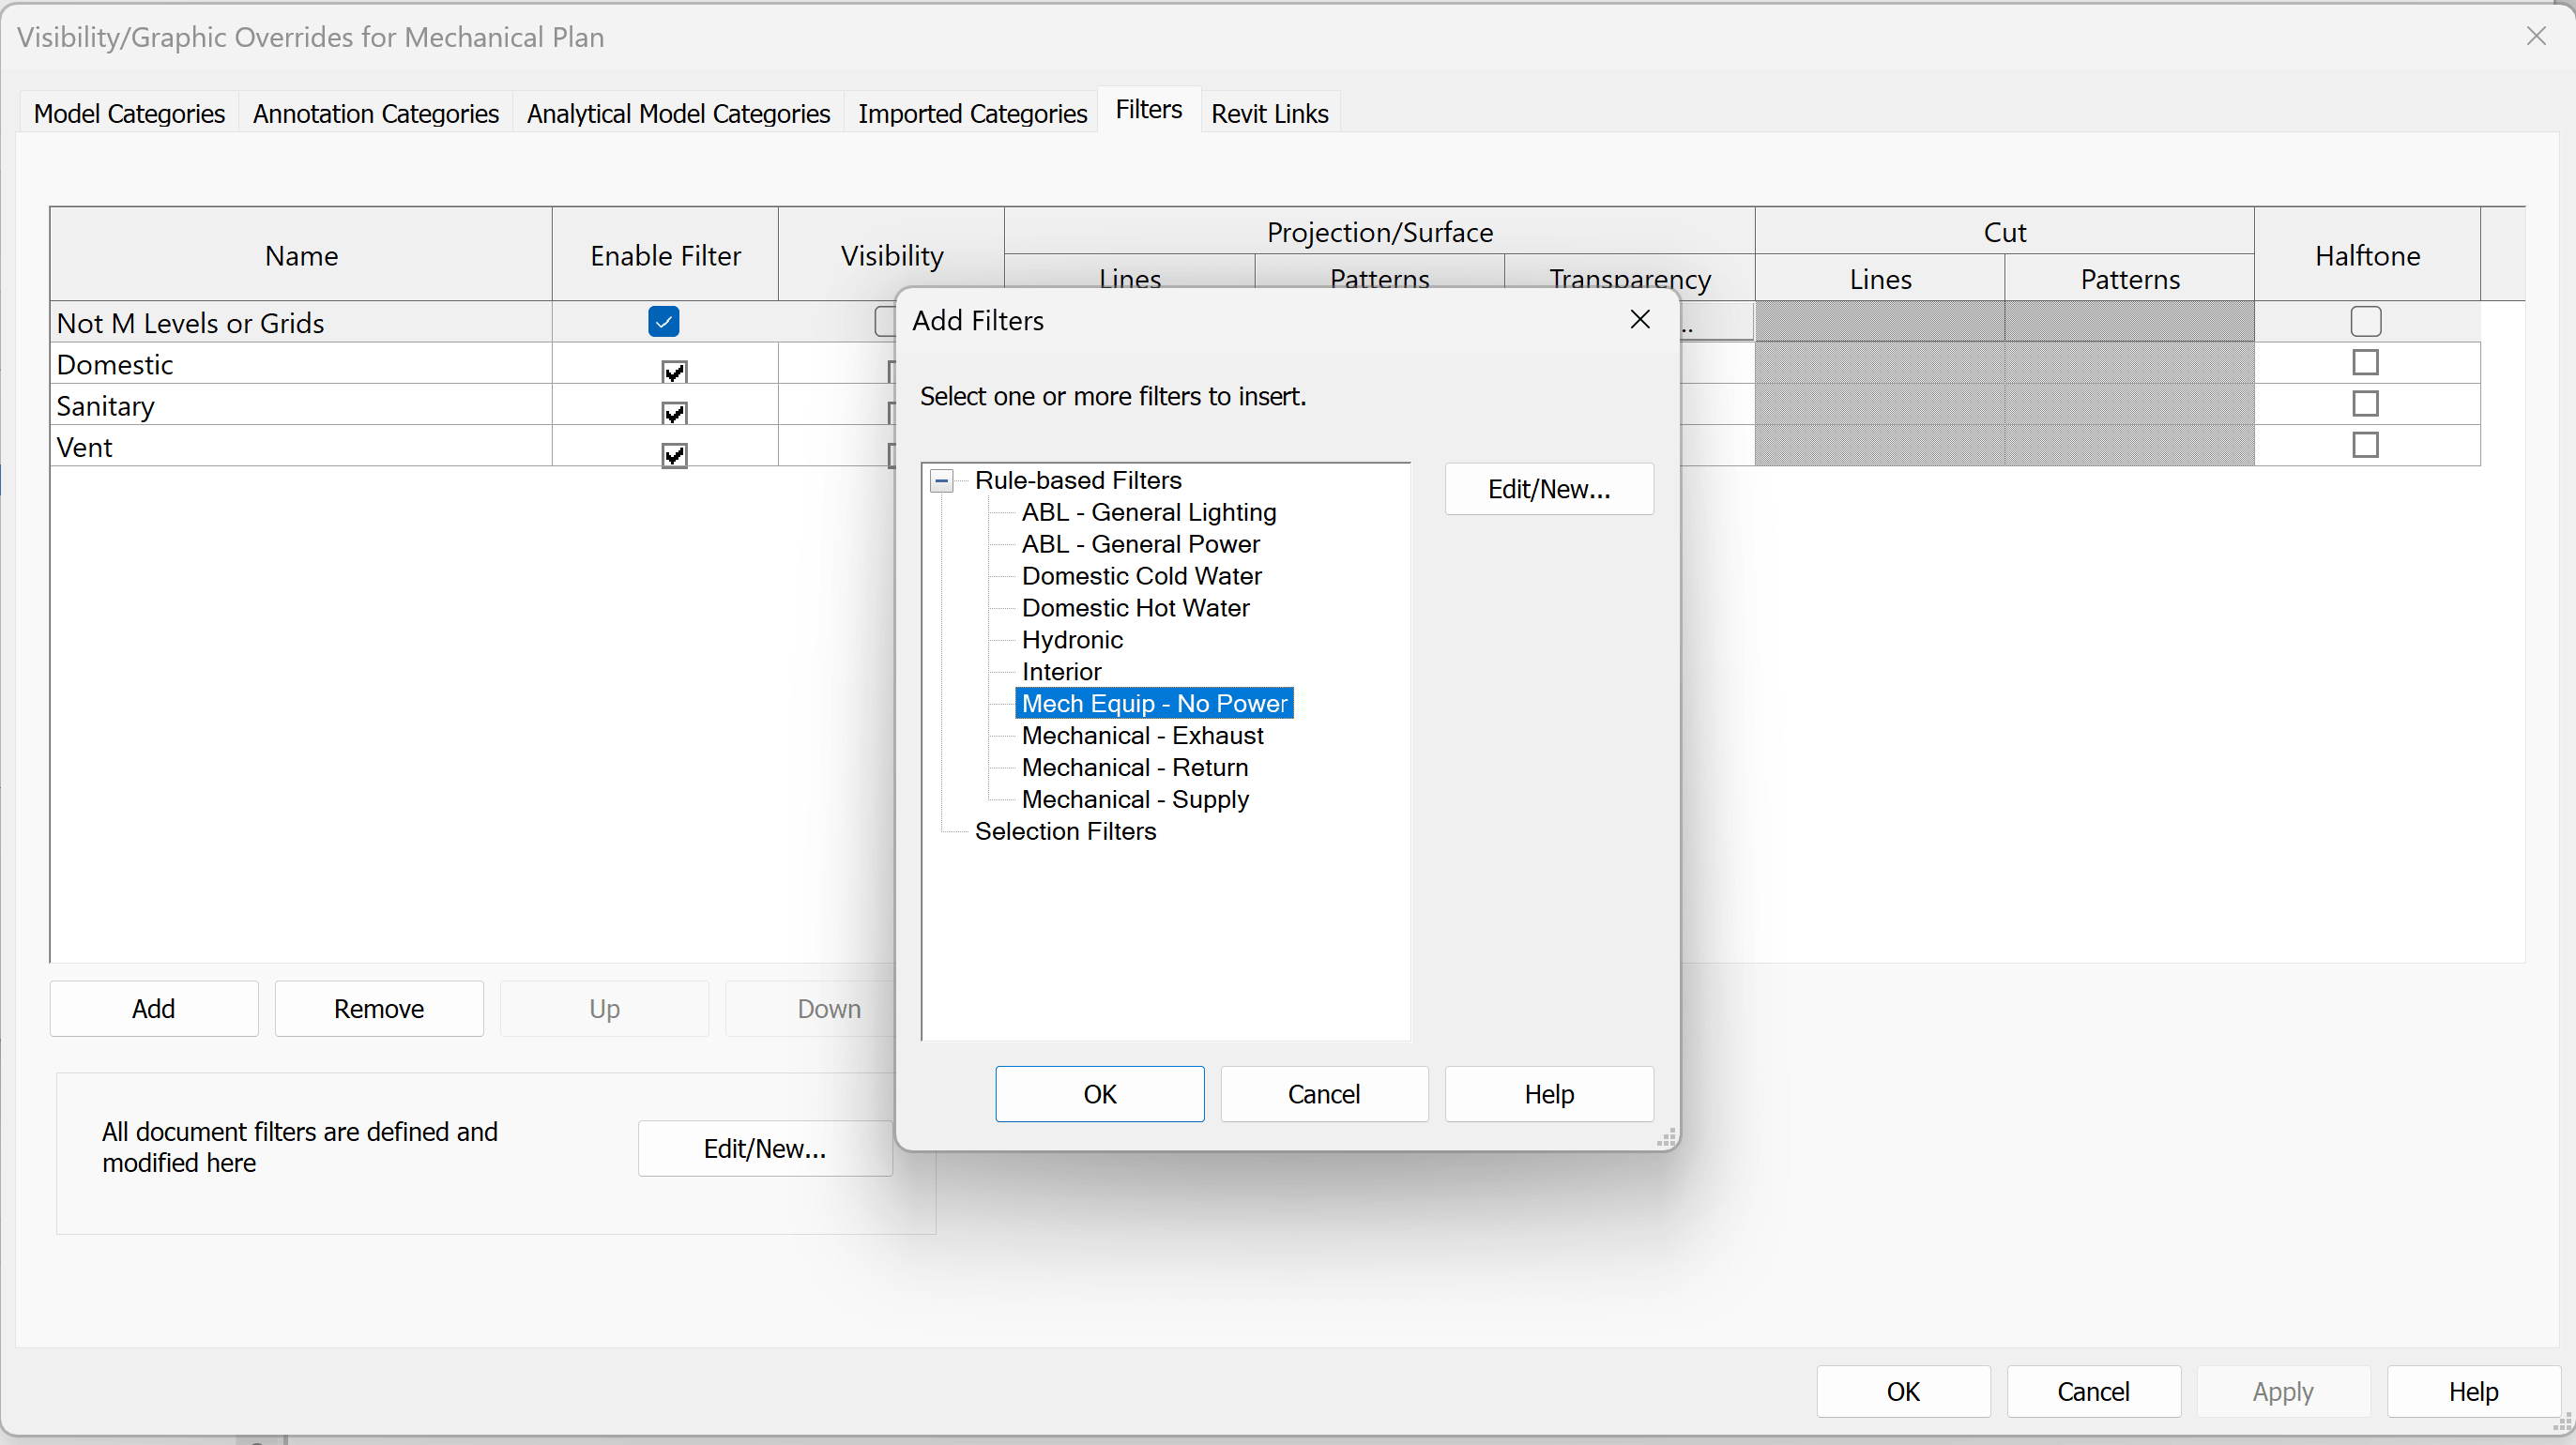2576x1445 pixels.
Task: Enable Halftone for Not M Levels or Grids
Action: pos(2365,322)
